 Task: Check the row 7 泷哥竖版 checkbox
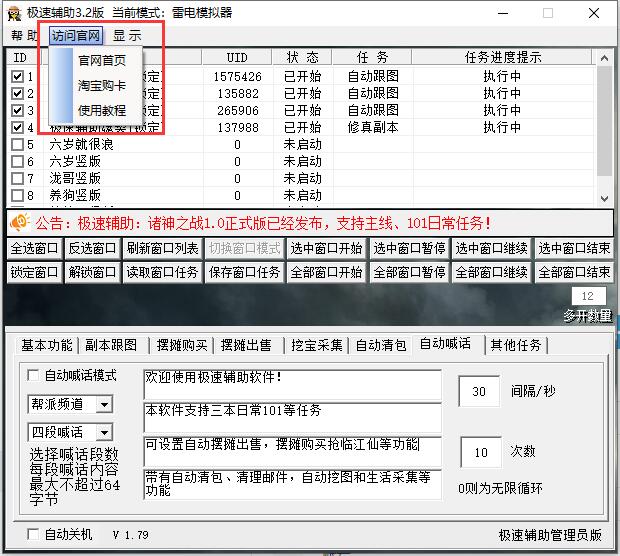click(17, 178)
